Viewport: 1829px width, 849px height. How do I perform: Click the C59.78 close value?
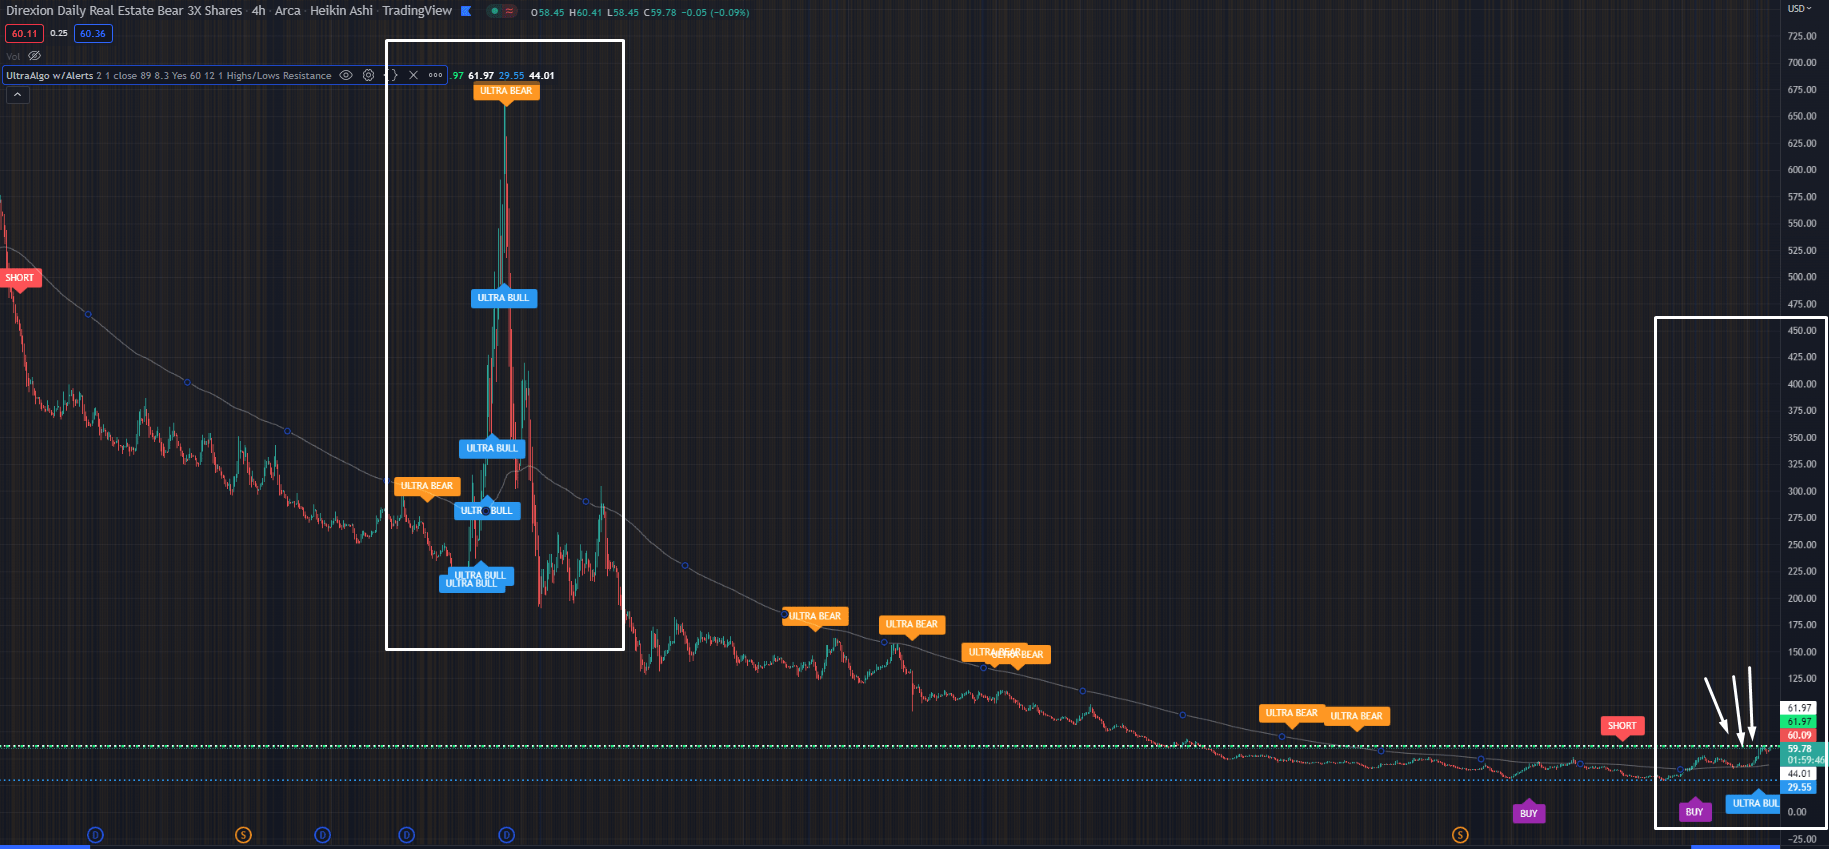660,13
